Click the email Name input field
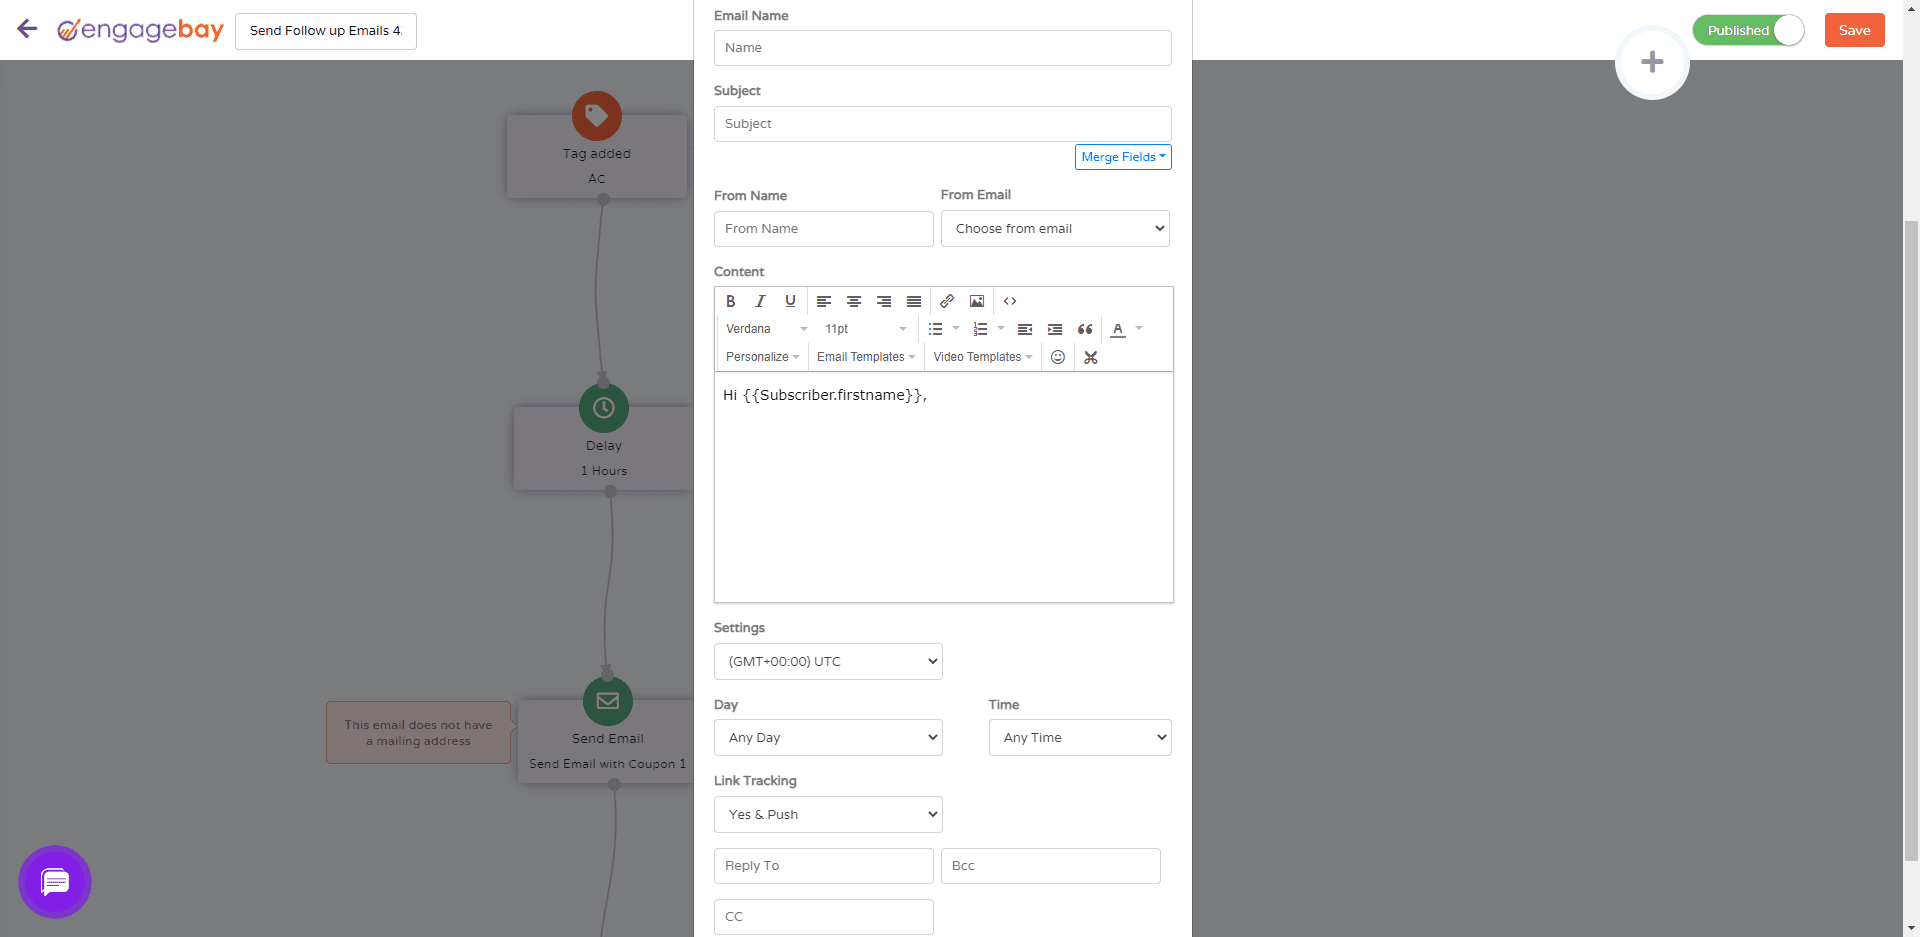 [943, 48]
